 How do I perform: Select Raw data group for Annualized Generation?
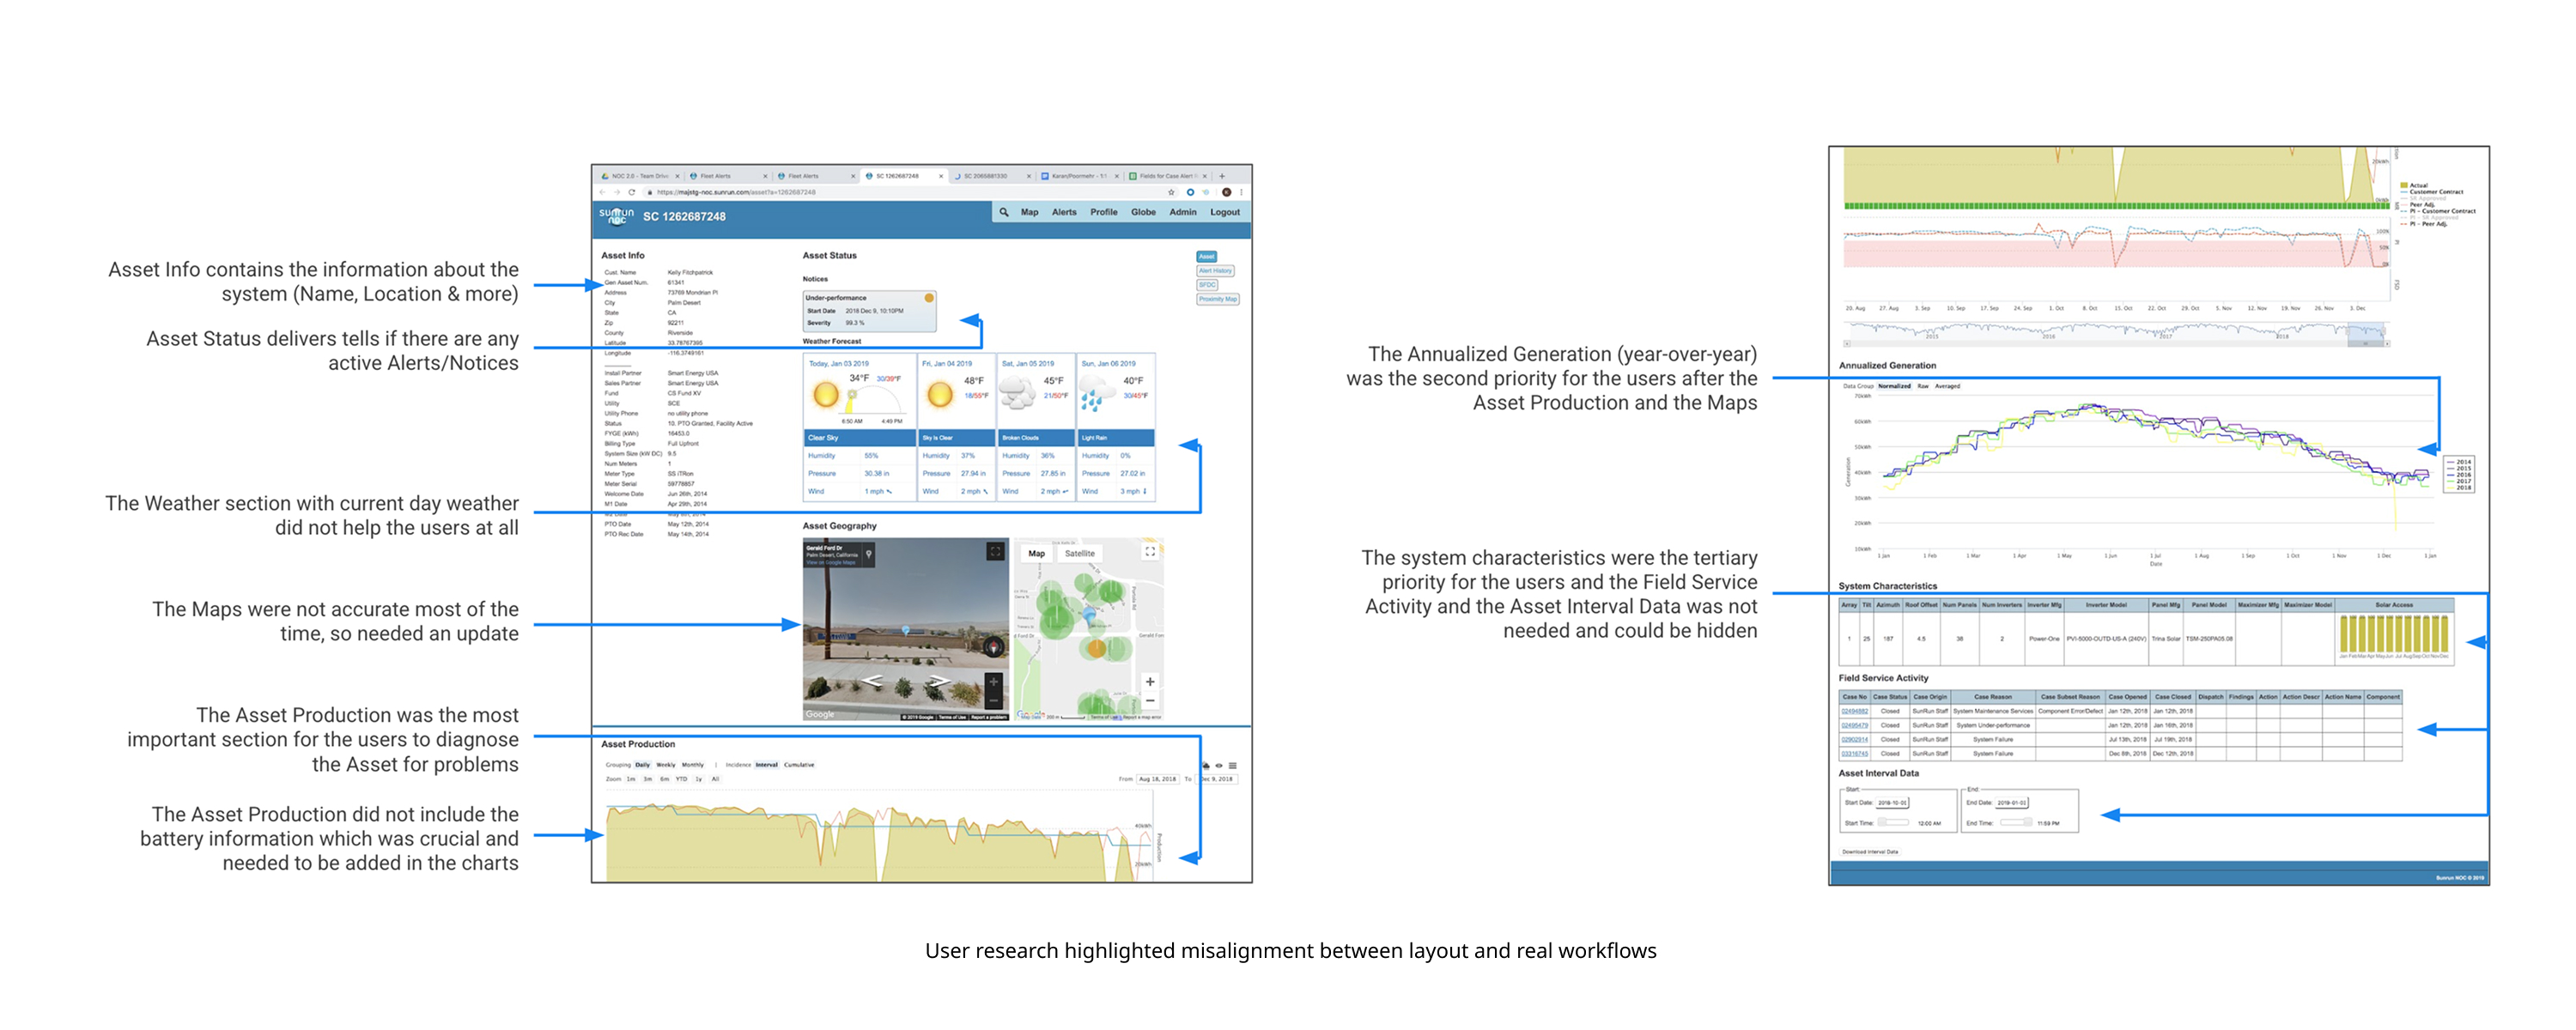1922,386
